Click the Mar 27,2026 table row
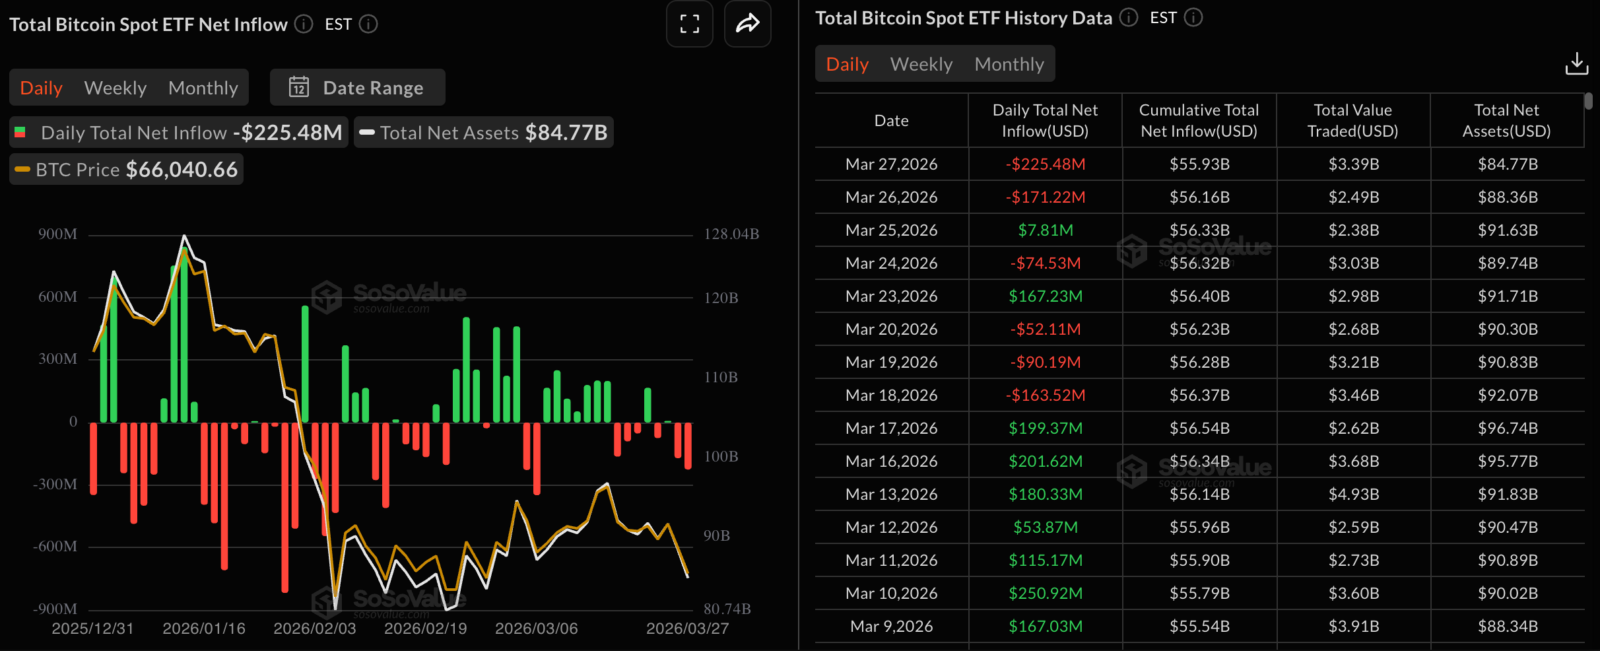1600x651 pixels. (x=1199, y=164)
